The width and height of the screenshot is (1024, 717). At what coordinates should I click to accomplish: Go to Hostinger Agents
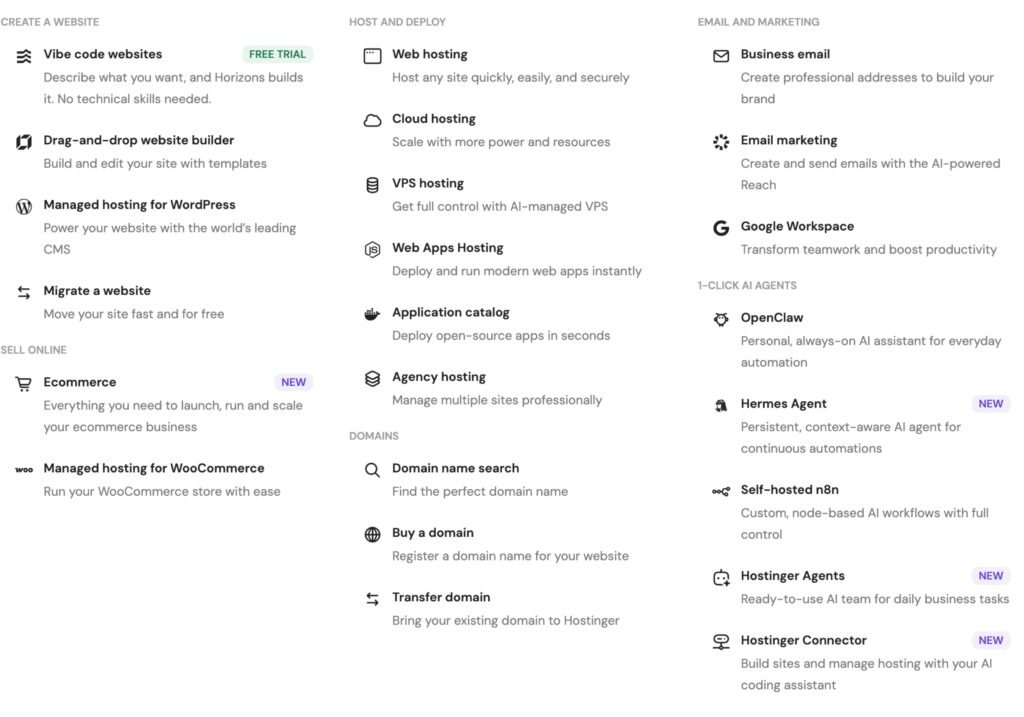coord(792,576)
